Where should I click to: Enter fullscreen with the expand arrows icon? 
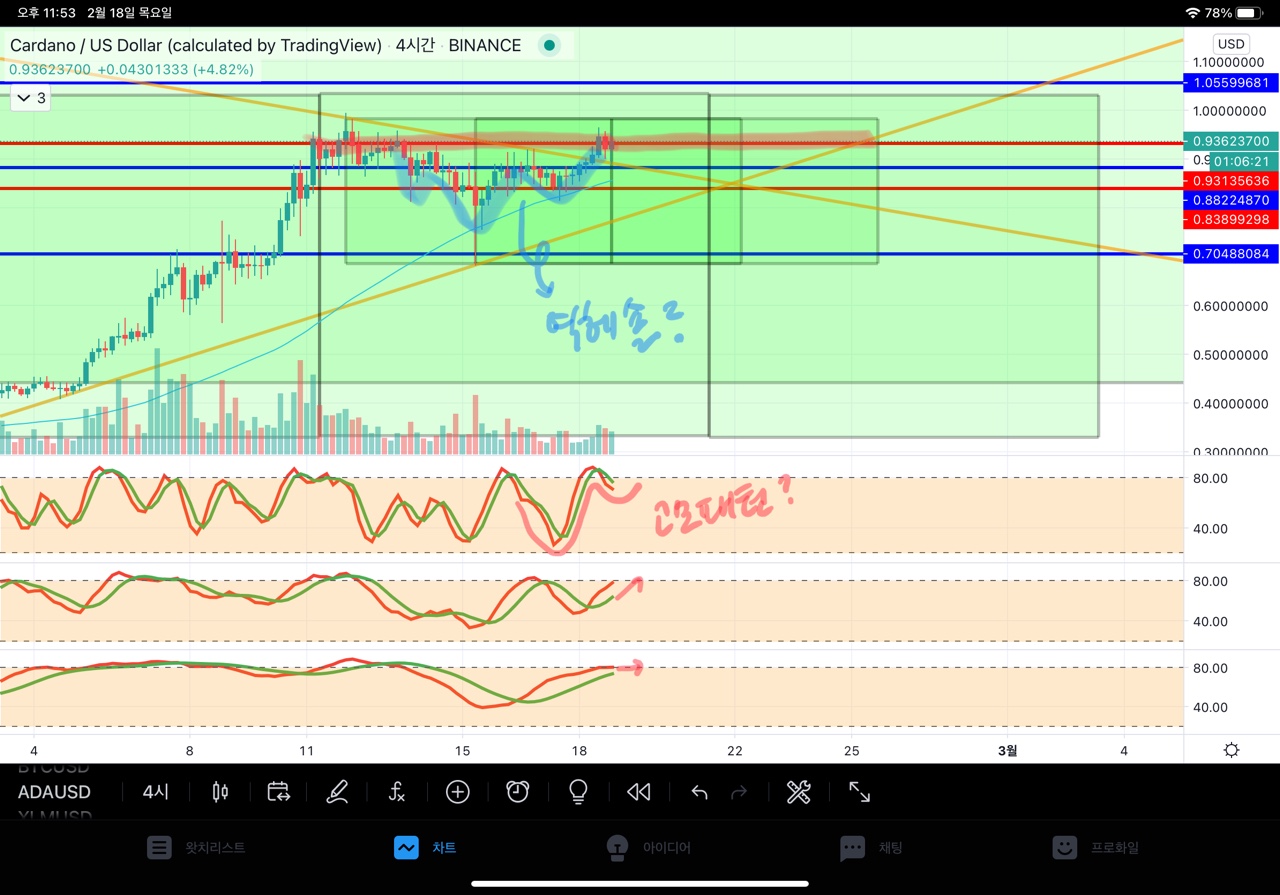(859, 792)
